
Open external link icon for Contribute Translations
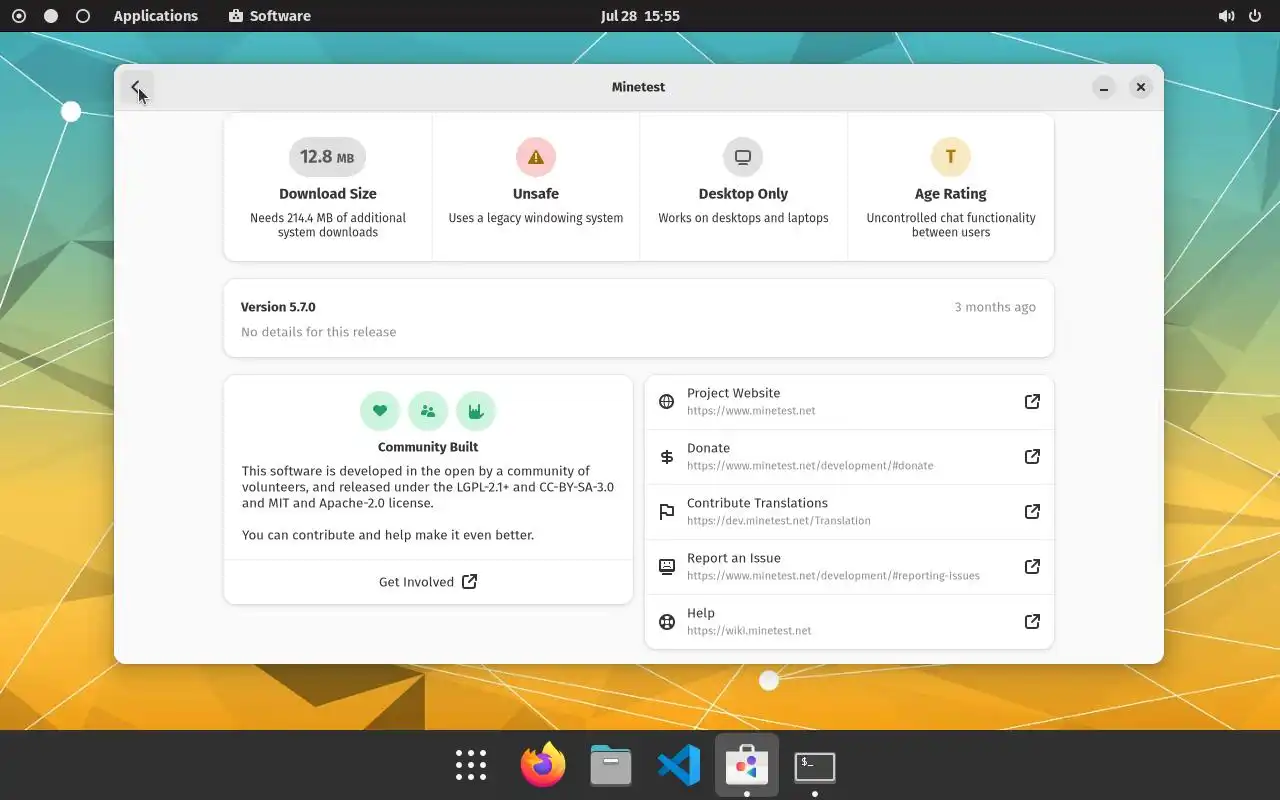point(1032,511)
